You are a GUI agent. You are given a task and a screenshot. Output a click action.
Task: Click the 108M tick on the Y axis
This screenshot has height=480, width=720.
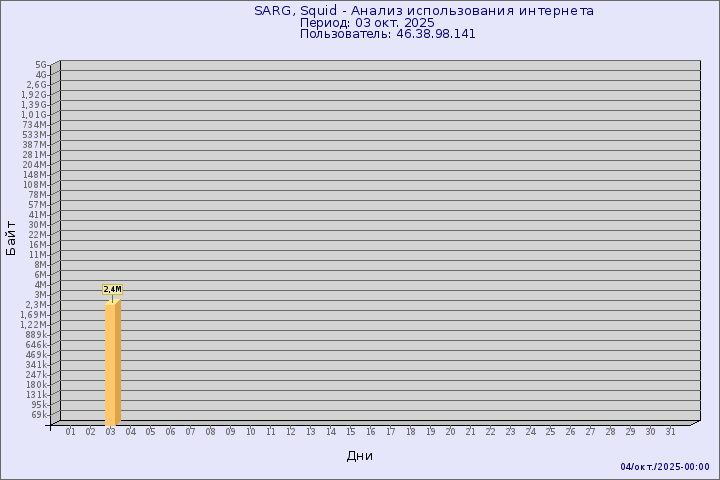(x=36, y=184)
